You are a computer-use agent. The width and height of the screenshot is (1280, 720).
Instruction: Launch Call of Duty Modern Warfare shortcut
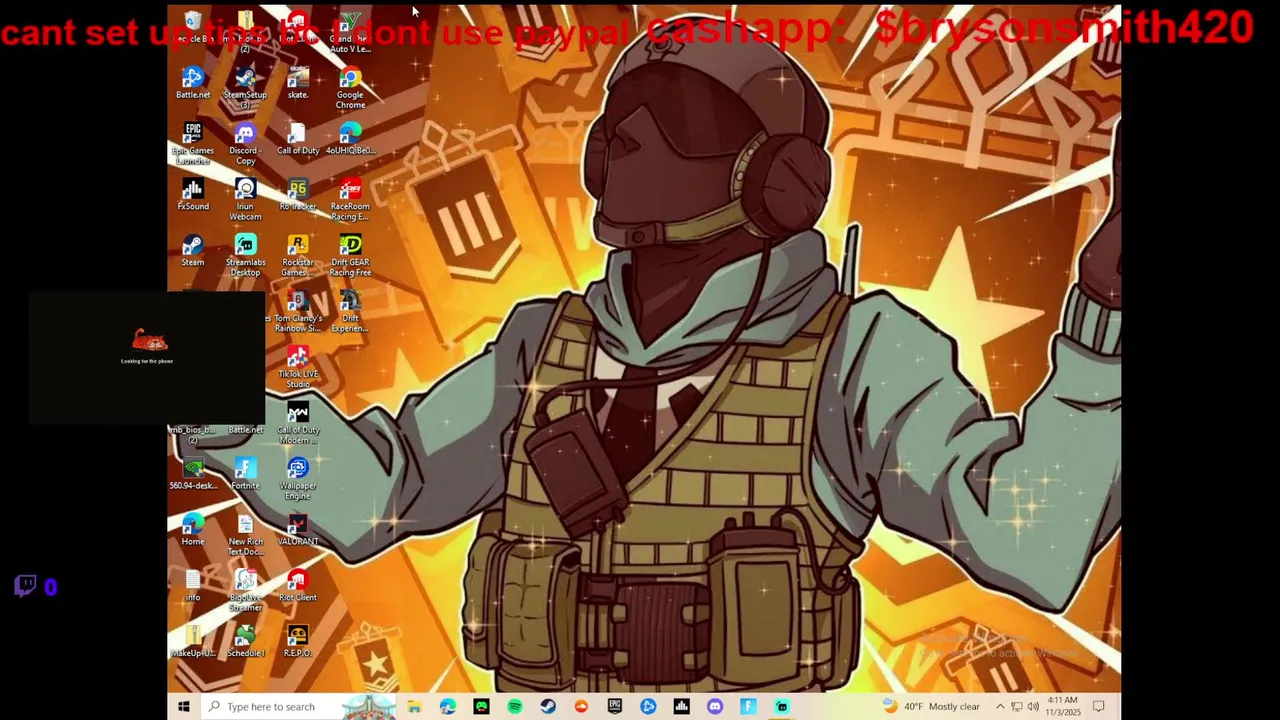[x=297, y=424]
